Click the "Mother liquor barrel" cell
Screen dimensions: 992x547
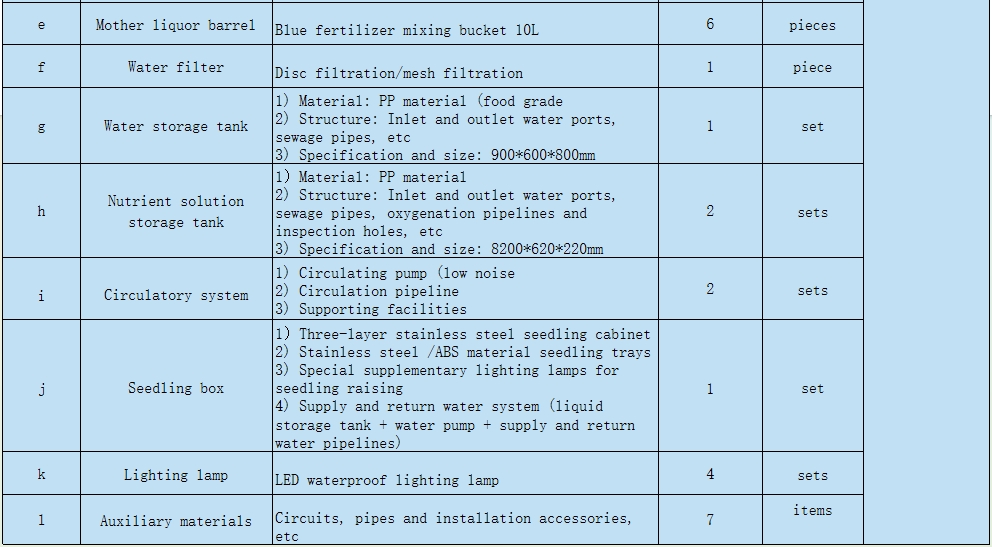(x=176, y=25)
